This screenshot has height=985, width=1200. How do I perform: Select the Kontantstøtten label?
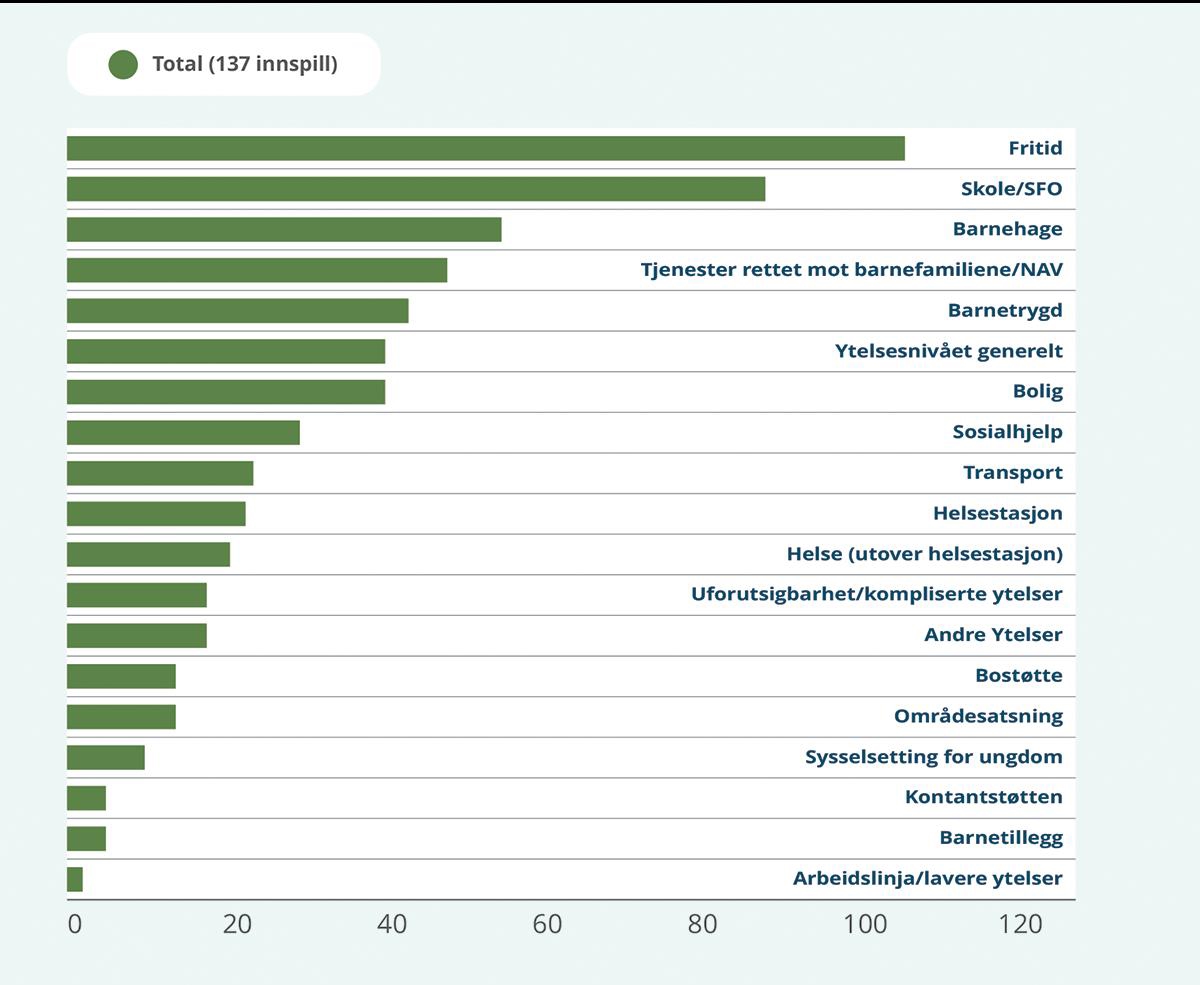pyautogui.click(x=983, y=798)
